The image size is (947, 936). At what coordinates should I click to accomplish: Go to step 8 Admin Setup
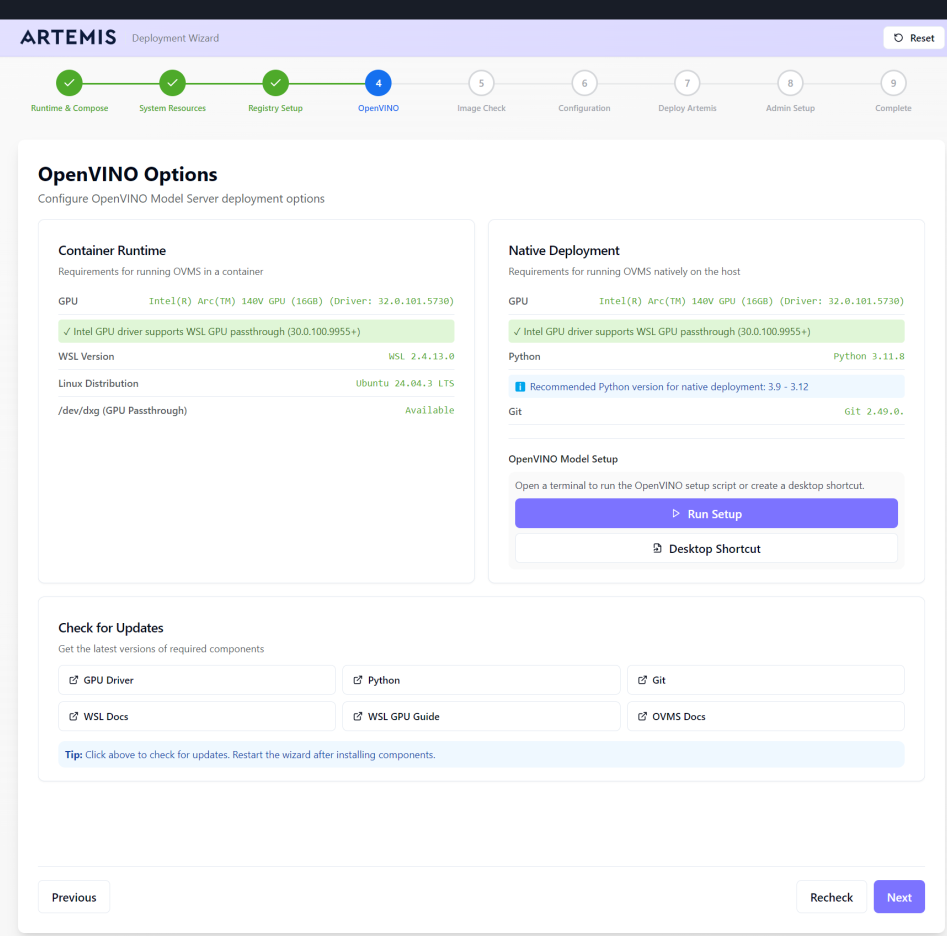pos(790,83)
